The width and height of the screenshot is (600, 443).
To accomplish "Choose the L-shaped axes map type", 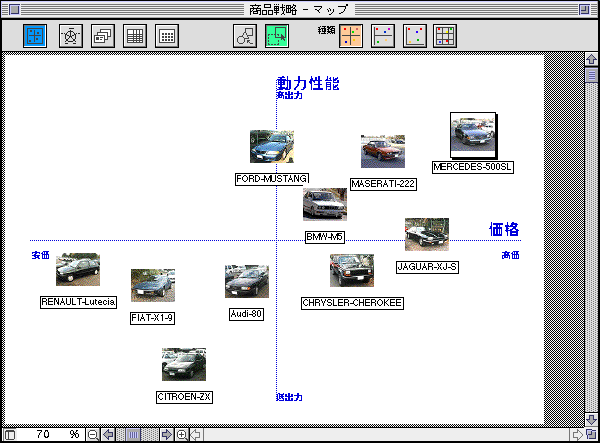I will (415, 36).
